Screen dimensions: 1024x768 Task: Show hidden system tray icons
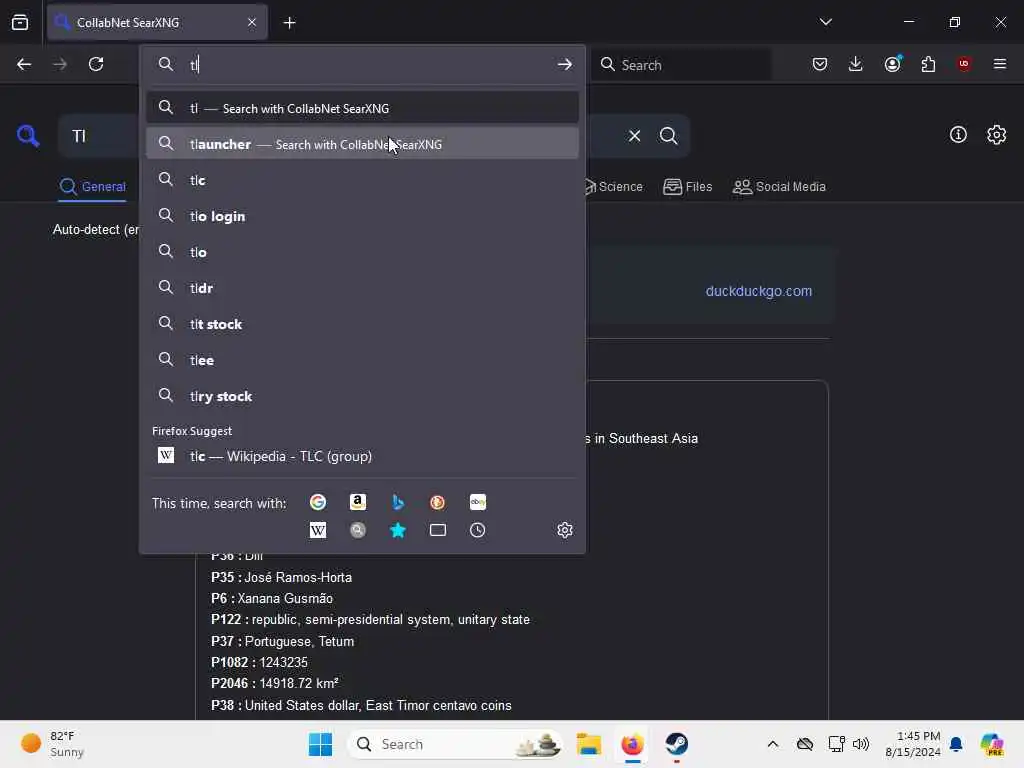(773, 744)
